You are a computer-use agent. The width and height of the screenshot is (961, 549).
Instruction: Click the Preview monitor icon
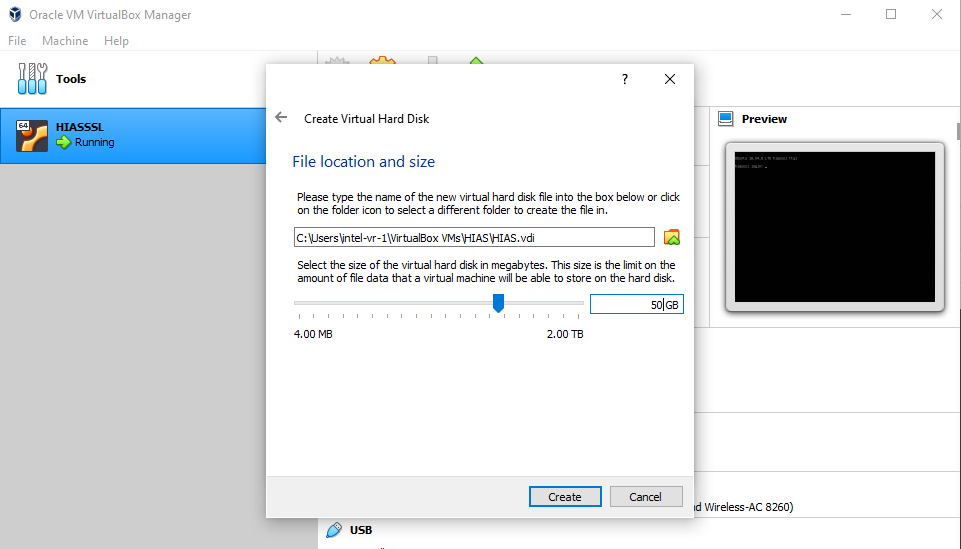(x=726, y=118)
